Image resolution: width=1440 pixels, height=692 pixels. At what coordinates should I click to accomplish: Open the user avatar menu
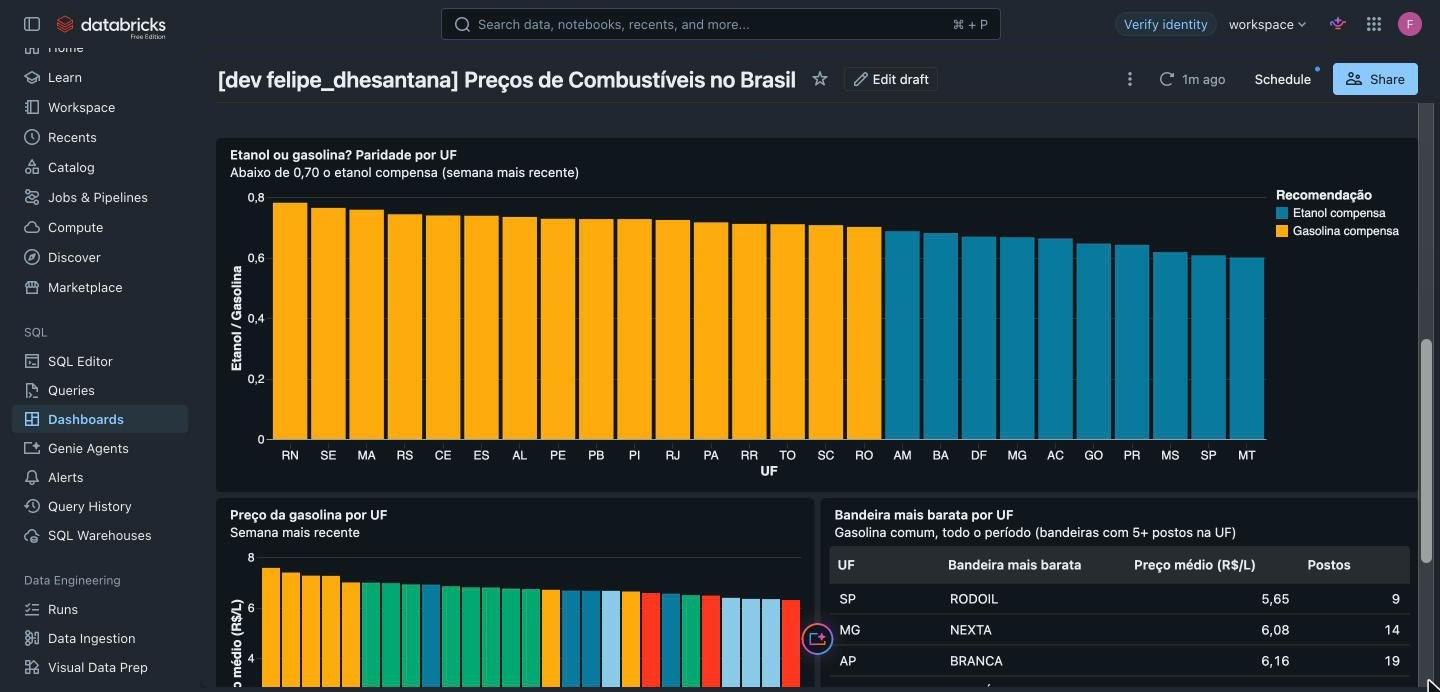click(1410, 24)
